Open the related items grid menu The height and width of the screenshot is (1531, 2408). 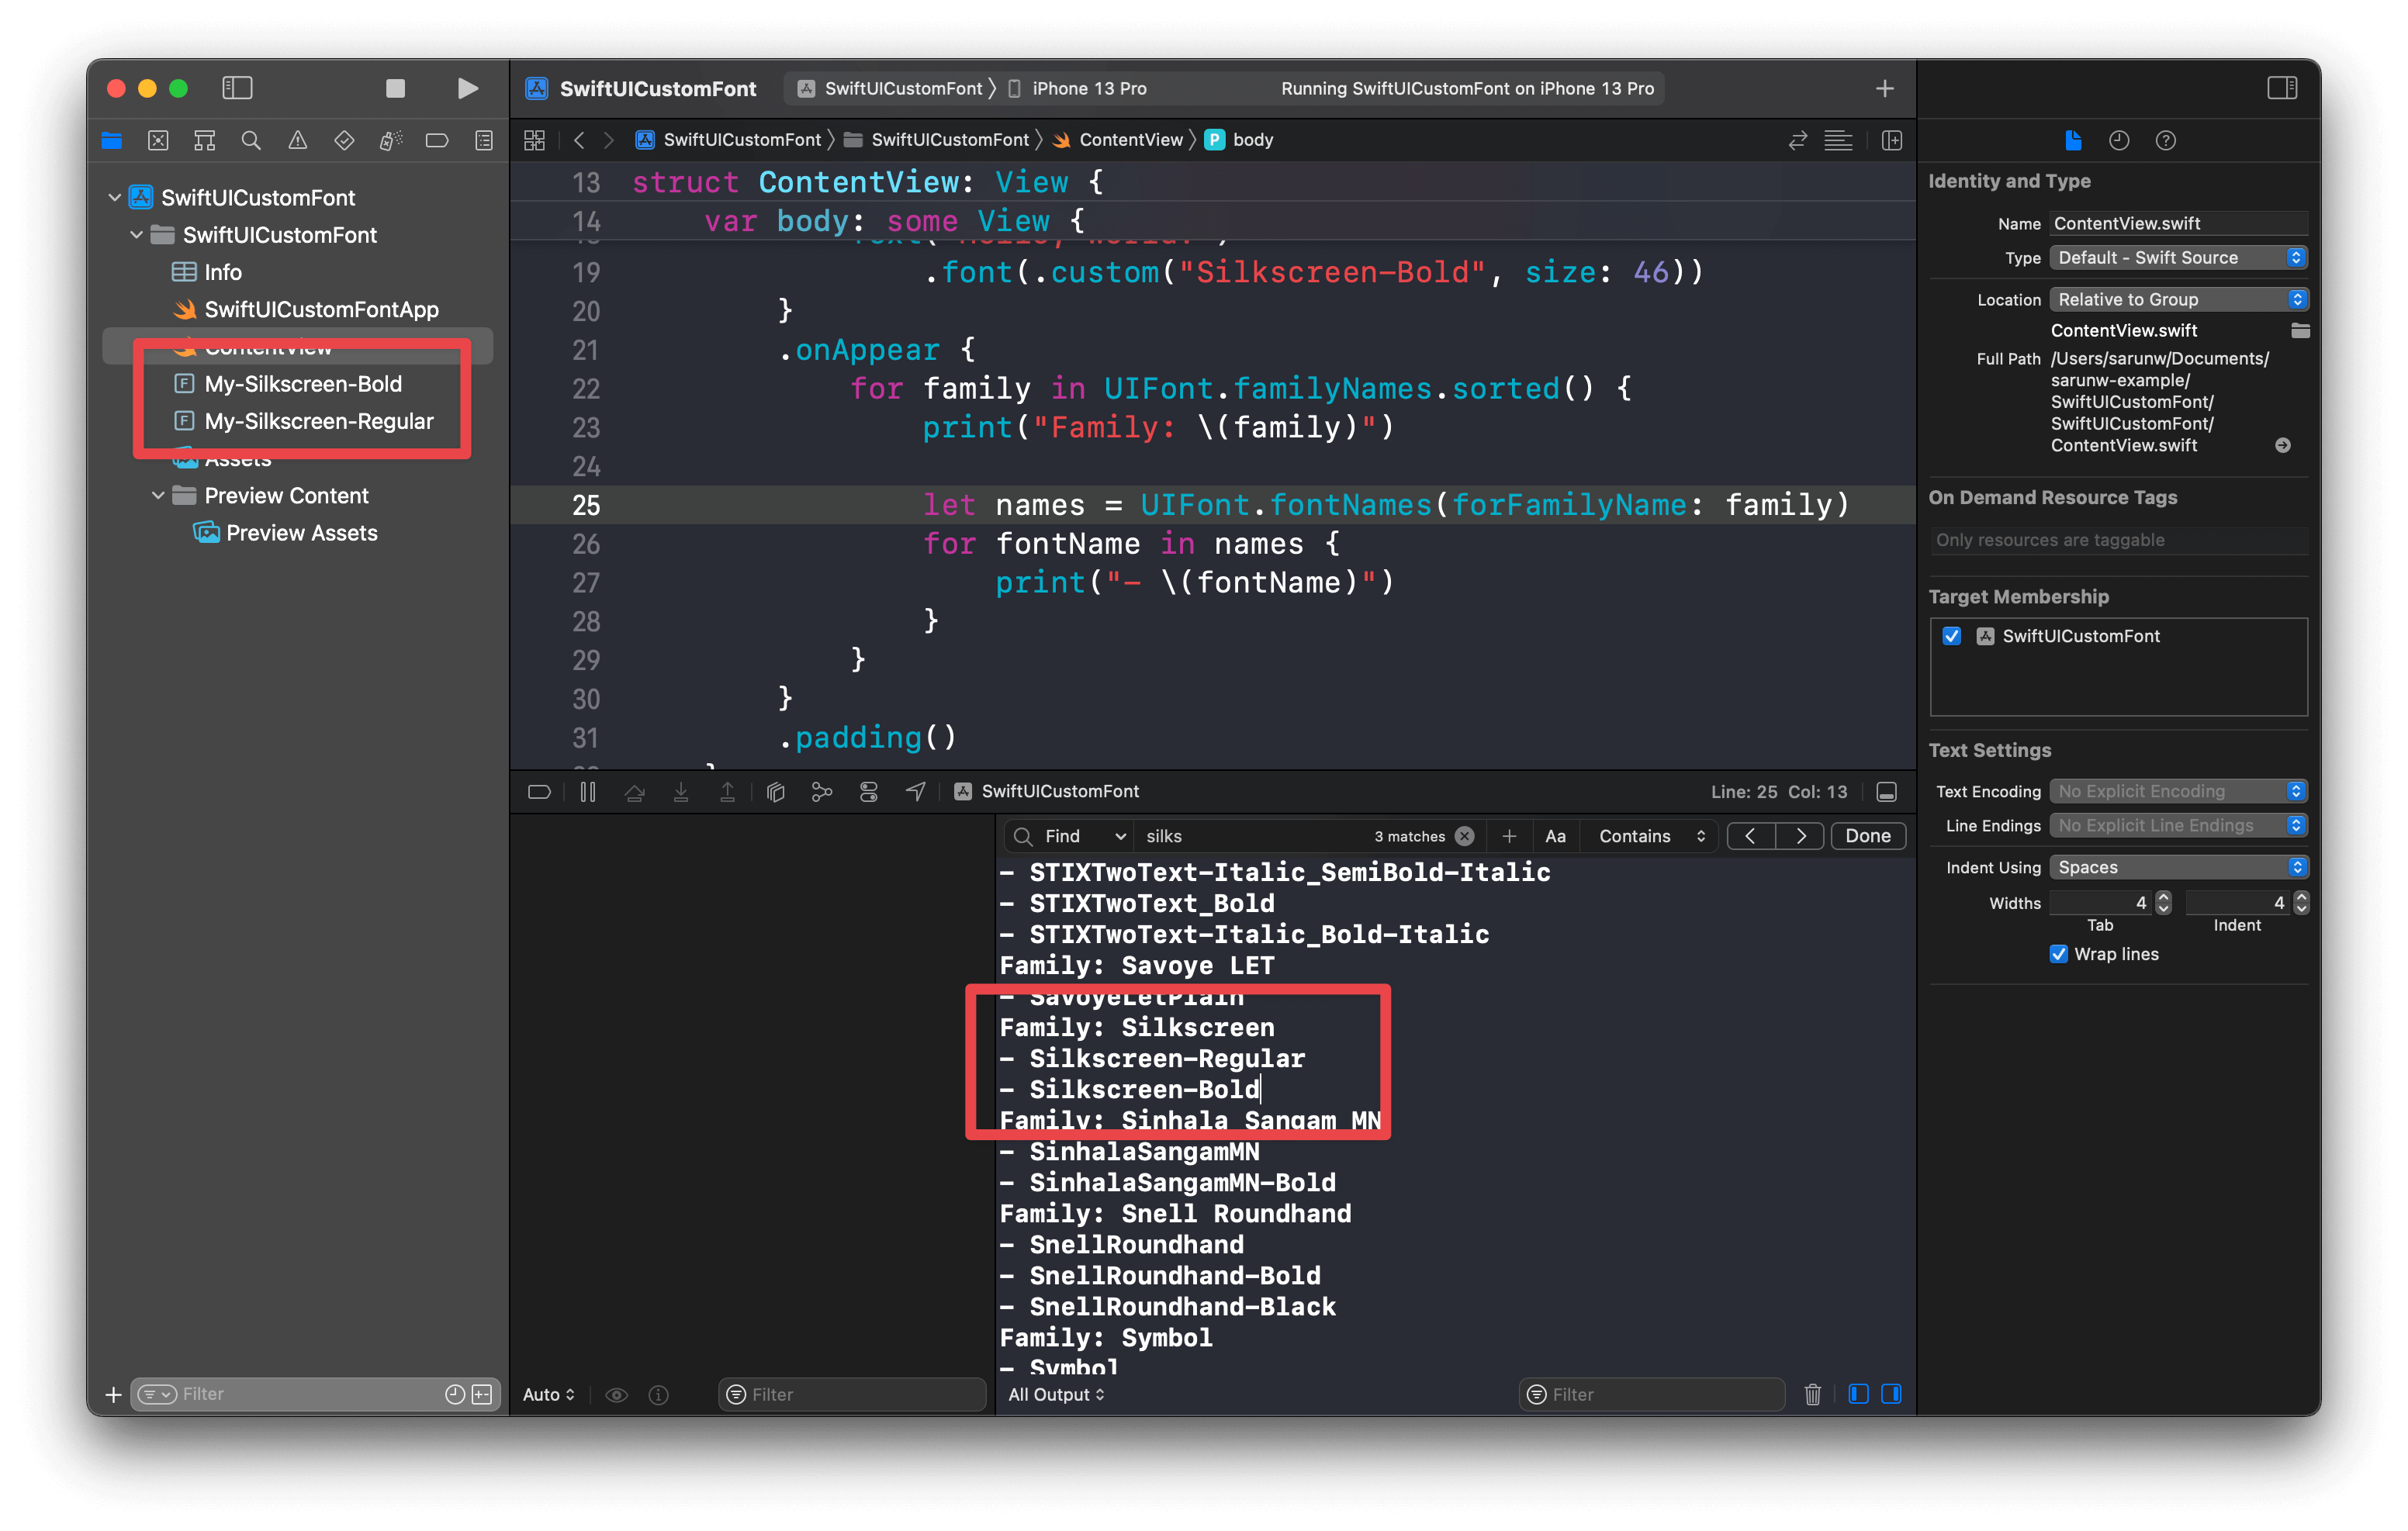pyautogui.click(x=535, y=140)
